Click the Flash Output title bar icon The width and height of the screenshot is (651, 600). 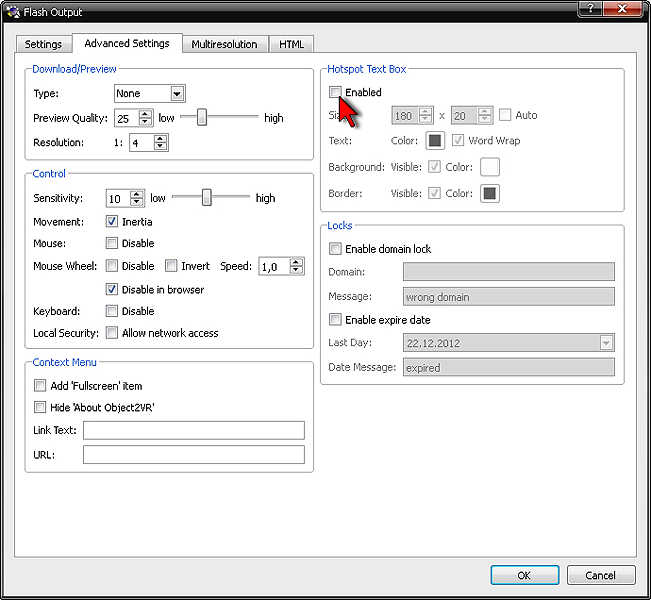tap(13, 12)
